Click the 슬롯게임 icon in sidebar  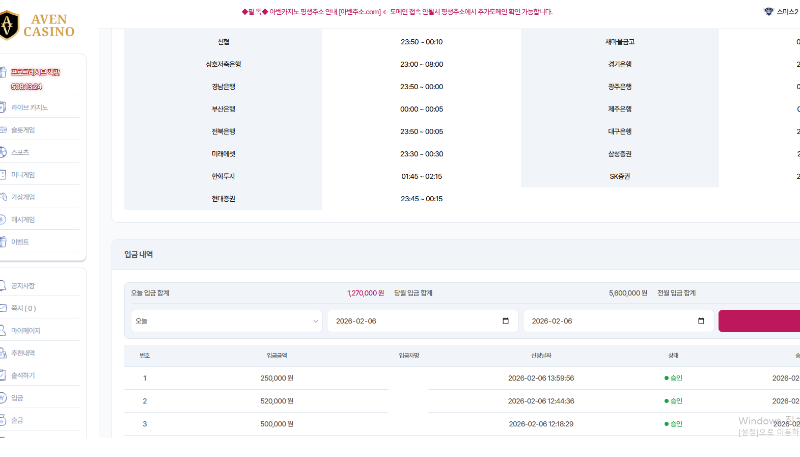point(3,130)
